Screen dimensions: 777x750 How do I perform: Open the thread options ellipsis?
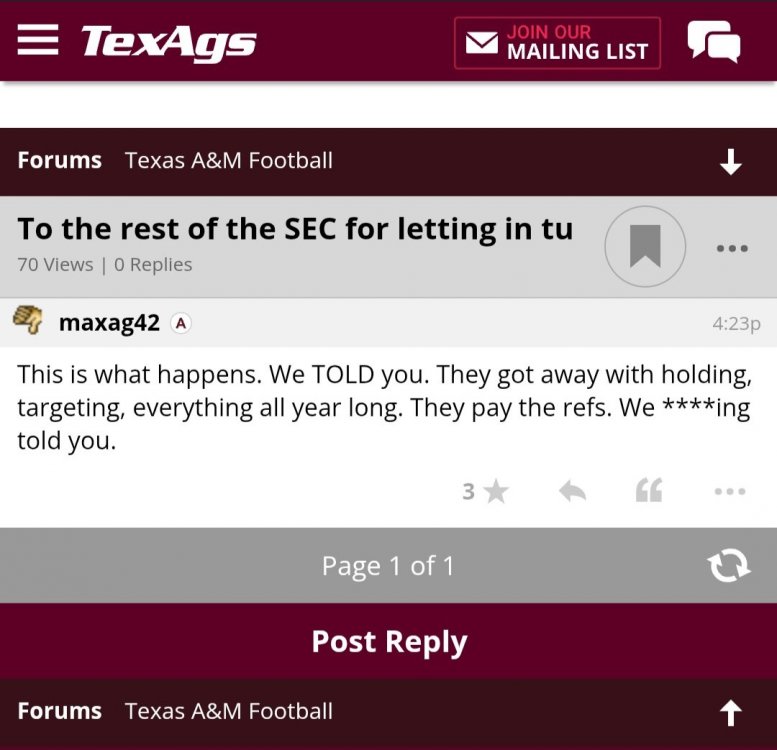pos(732,248)
